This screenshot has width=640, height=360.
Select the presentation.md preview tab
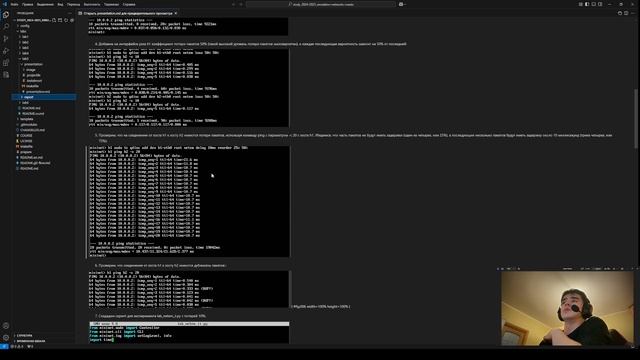(x=128, y=13)
